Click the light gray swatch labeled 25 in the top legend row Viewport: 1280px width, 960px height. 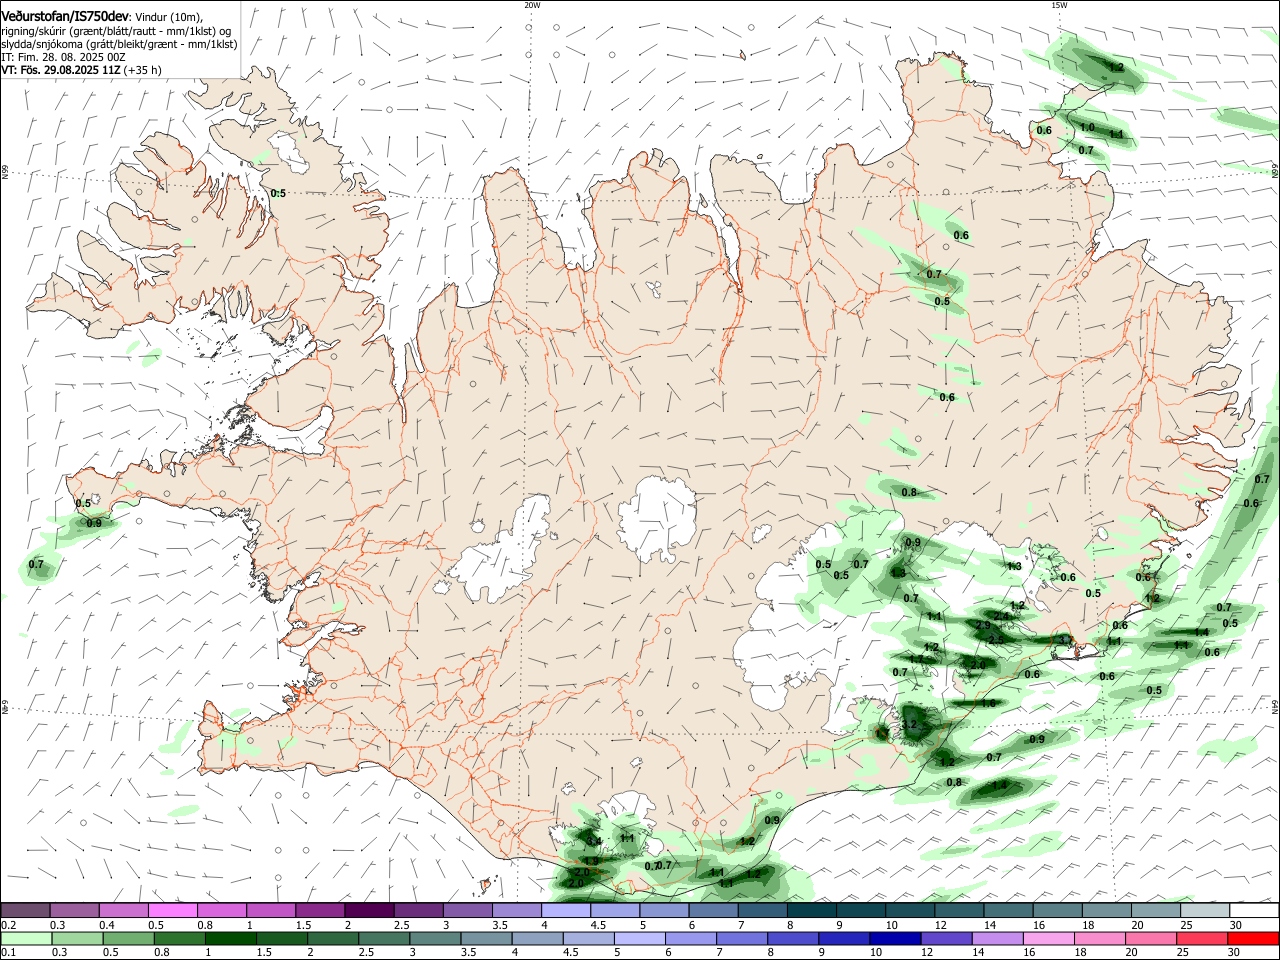pos(1205,910)
